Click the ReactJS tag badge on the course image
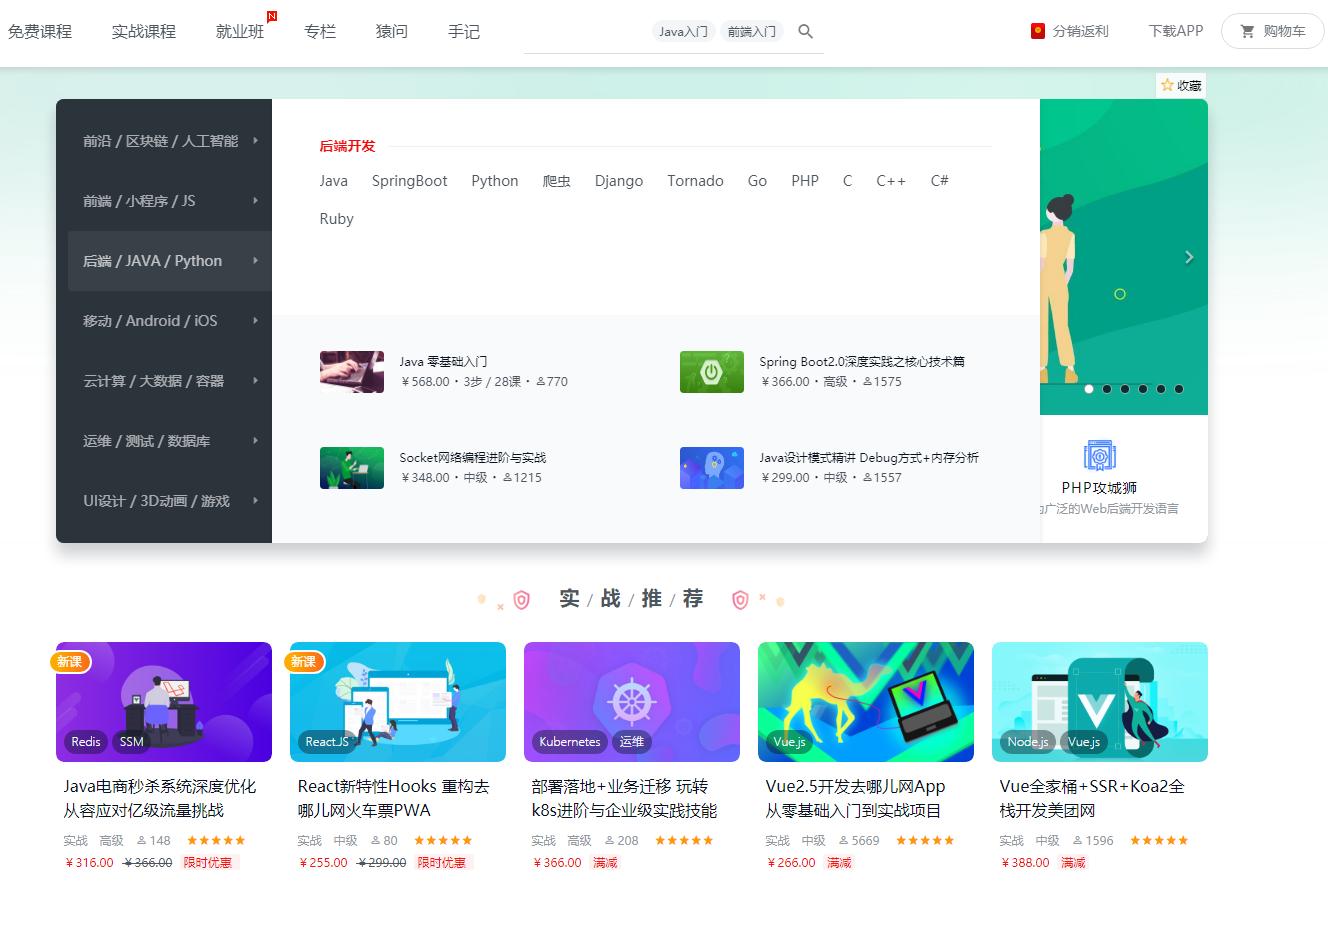Screen dimensions: 1328x931 coord(326,742)
